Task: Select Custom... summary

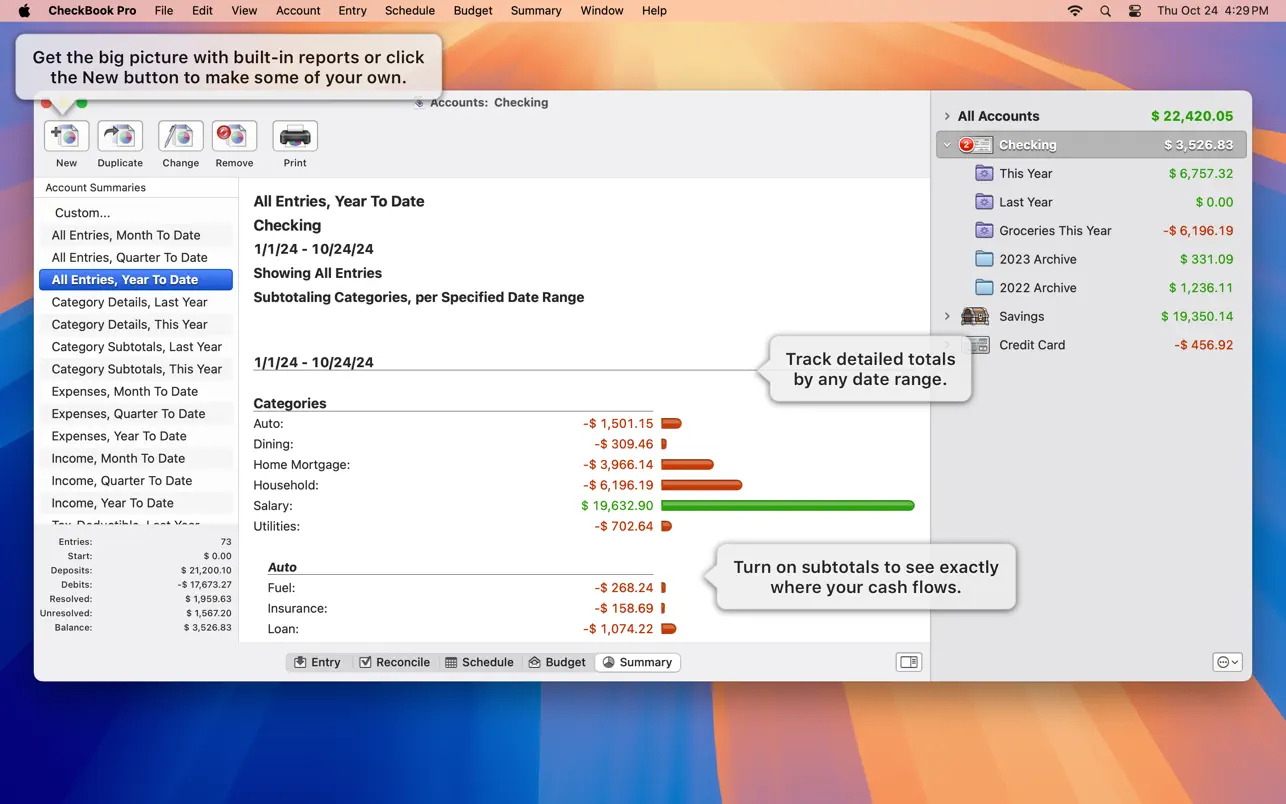Action: [136, 213]
